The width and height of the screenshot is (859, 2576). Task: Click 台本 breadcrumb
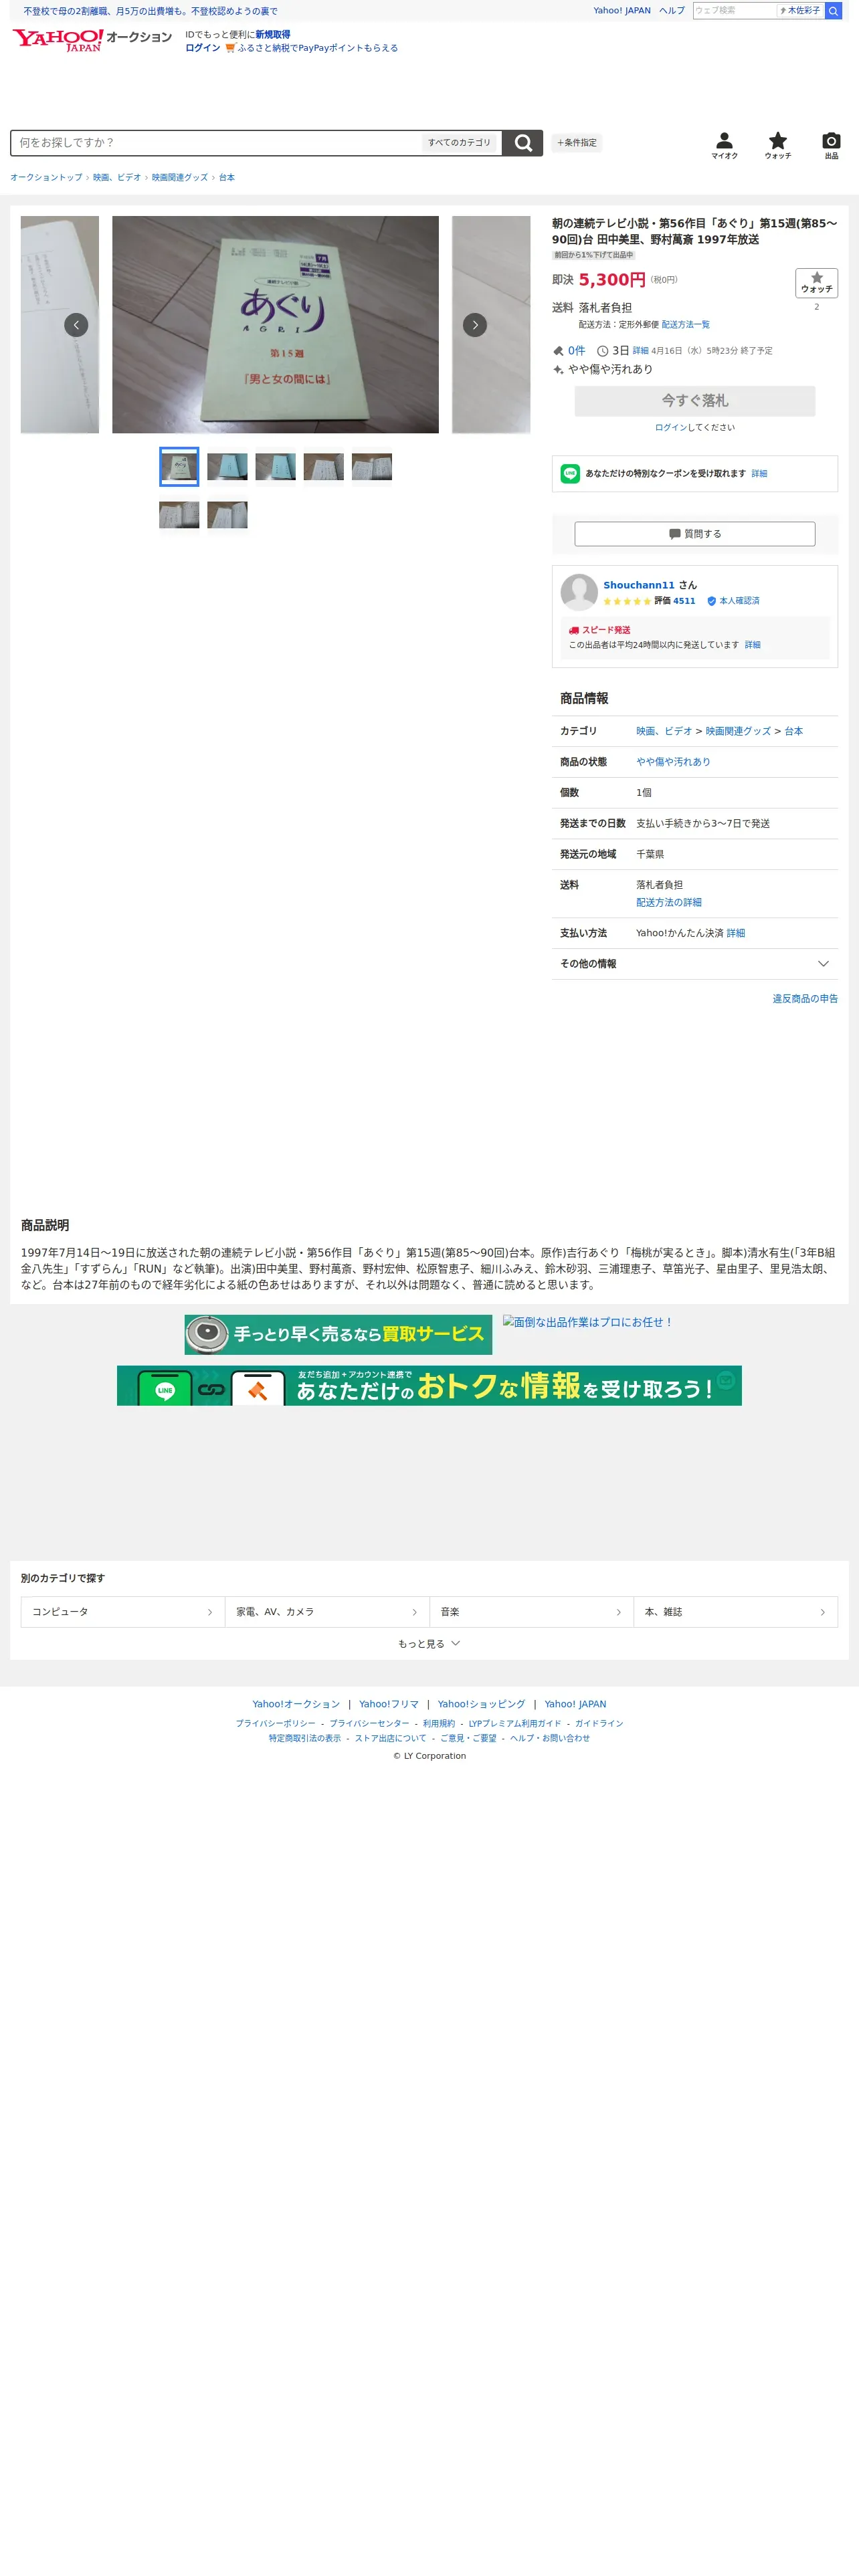click(227, 178)
